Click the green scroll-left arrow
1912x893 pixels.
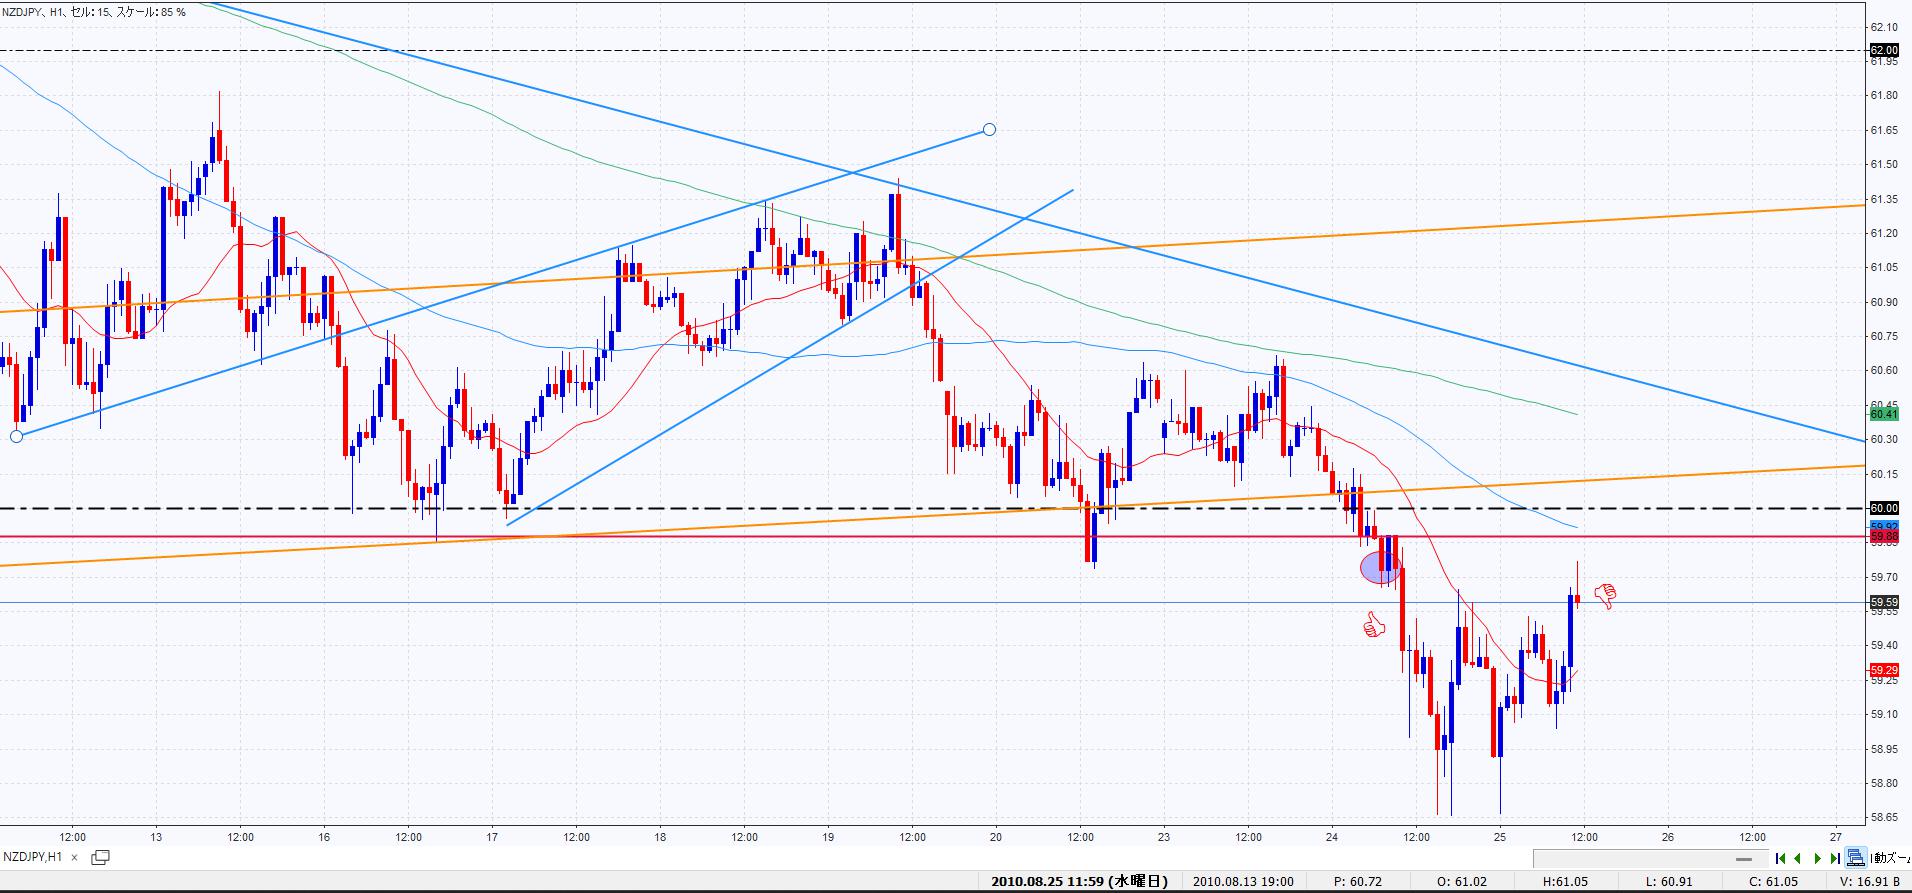click(1798, 858)
